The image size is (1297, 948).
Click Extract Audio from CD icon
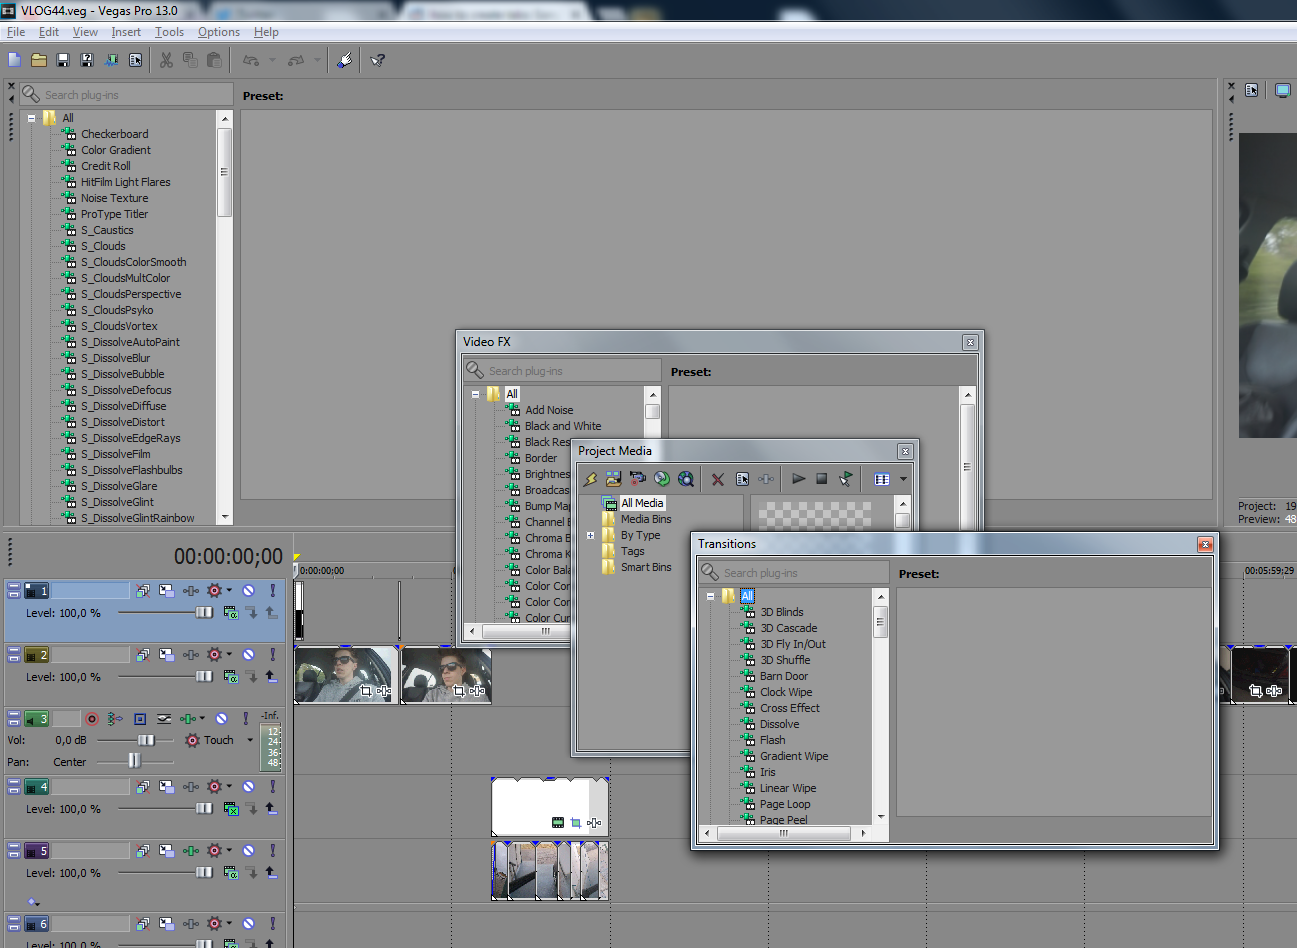tap(661, 479)
